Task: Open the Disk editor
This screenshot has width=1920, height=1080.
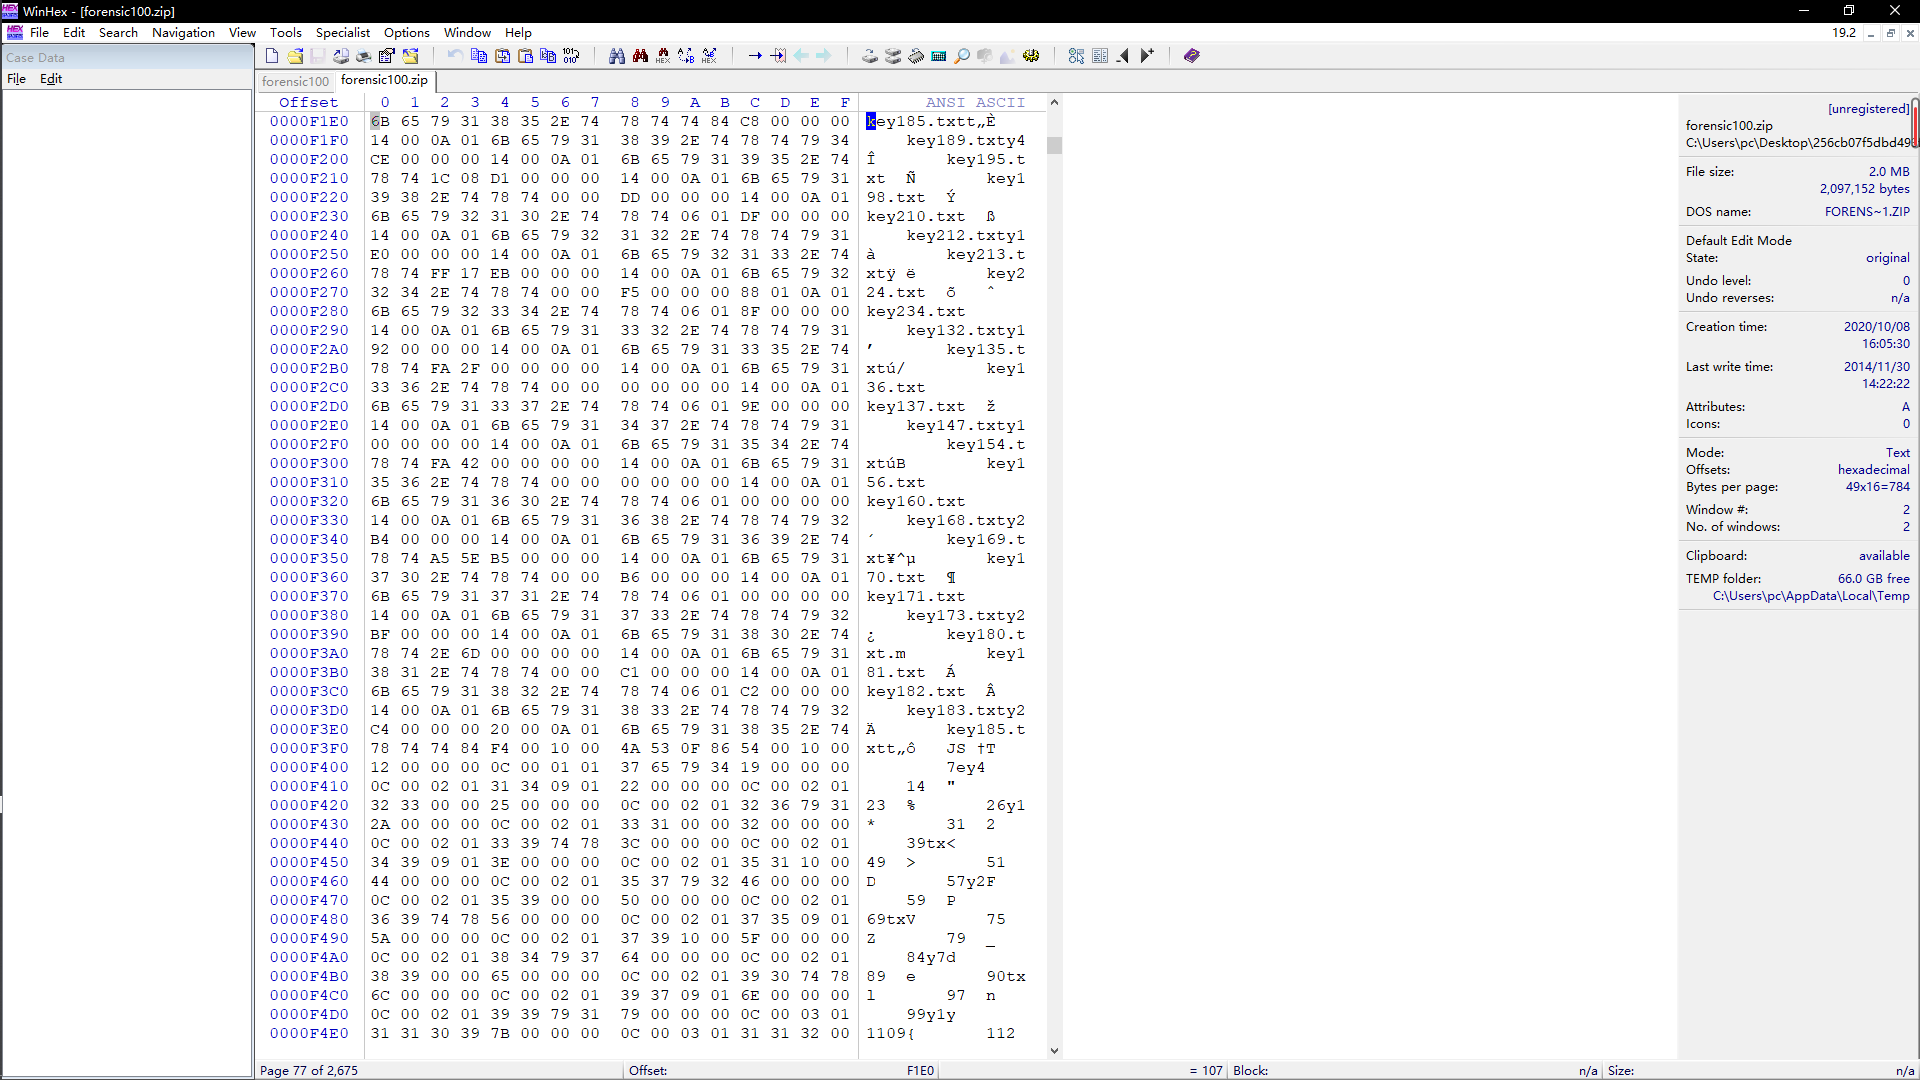Action: 869,55
